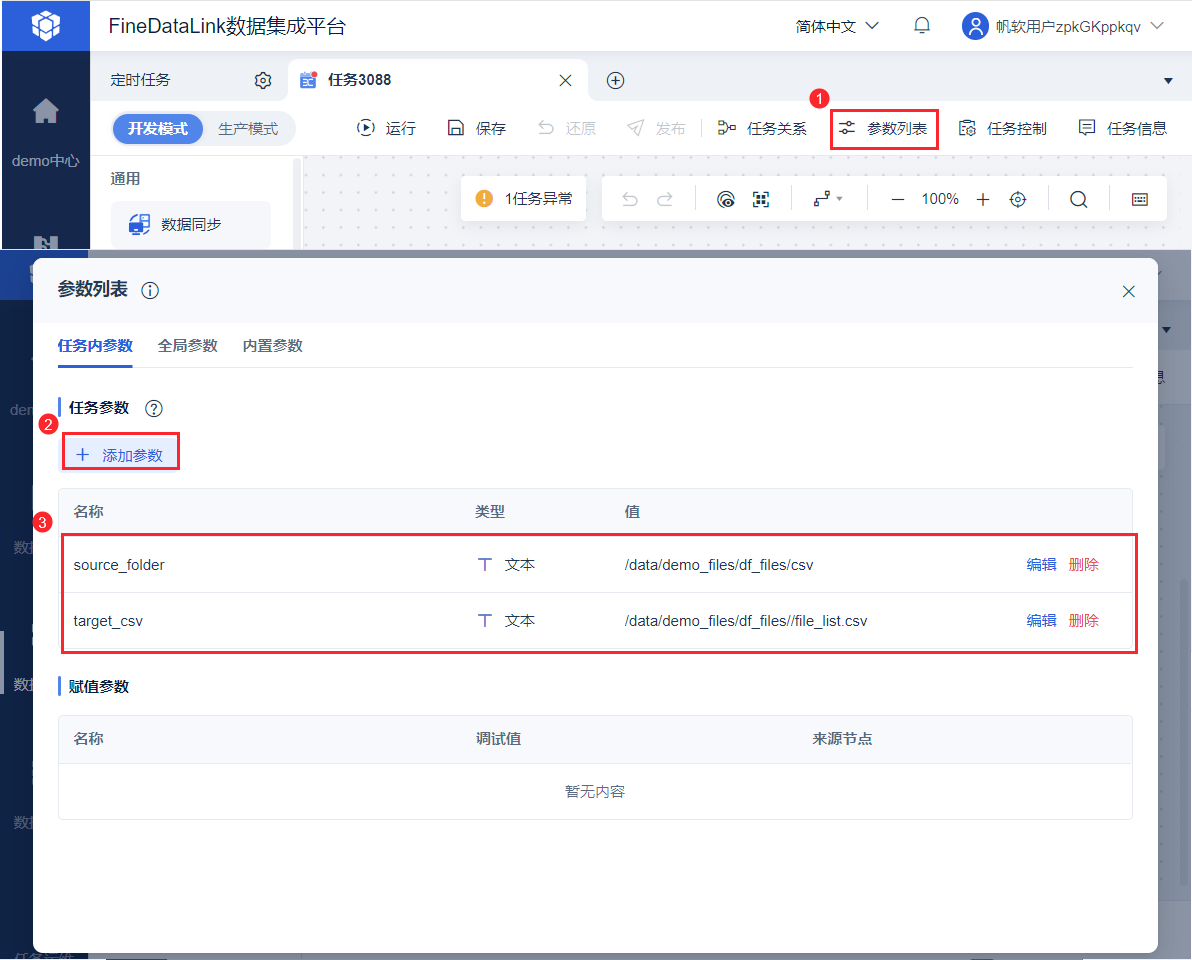1192x960 pixels.
Task: Click the 100% zoom level
Action: point(940,199)
